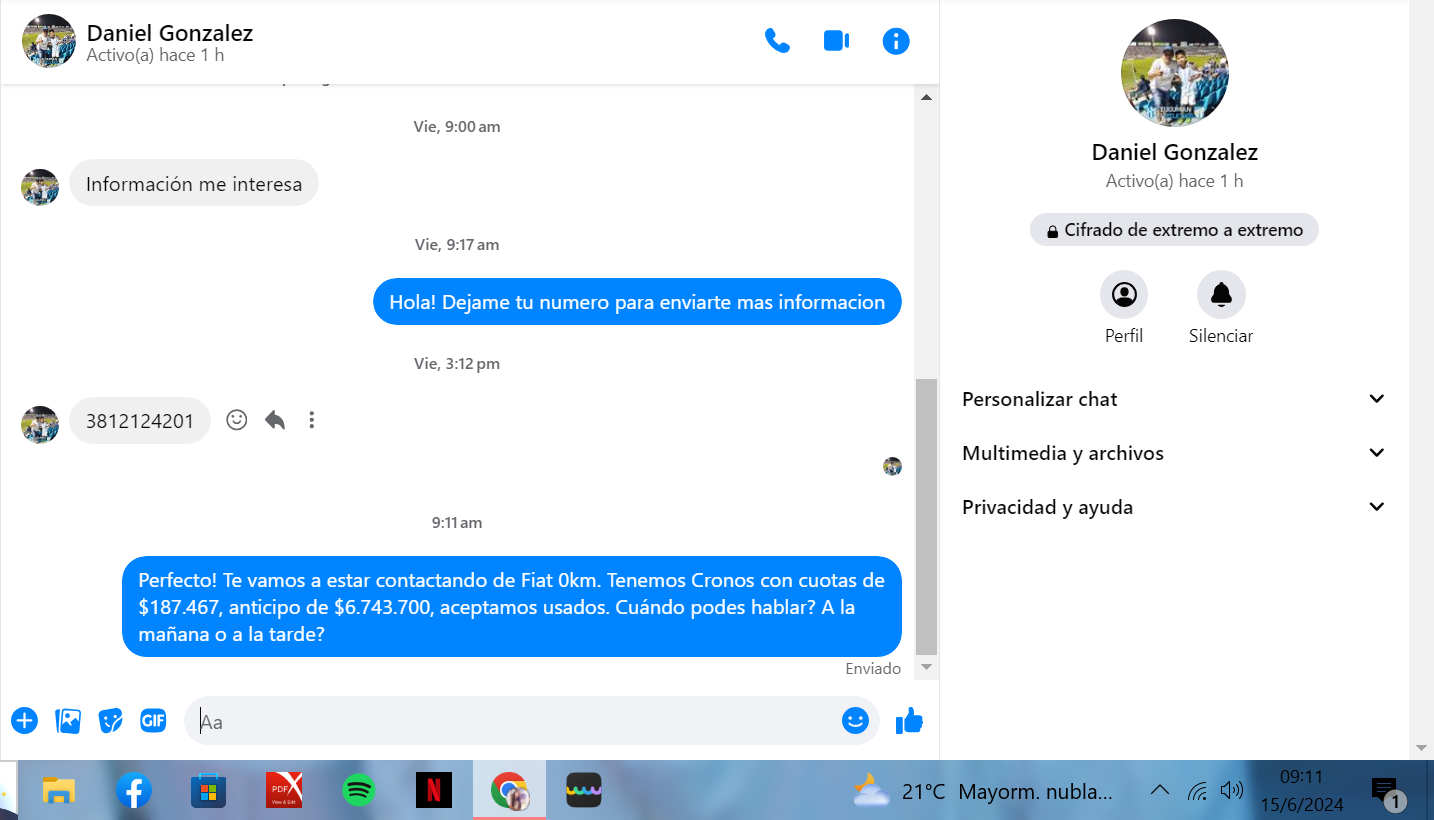Expand the Privacidad y ayuda section

coord(1174,507)
